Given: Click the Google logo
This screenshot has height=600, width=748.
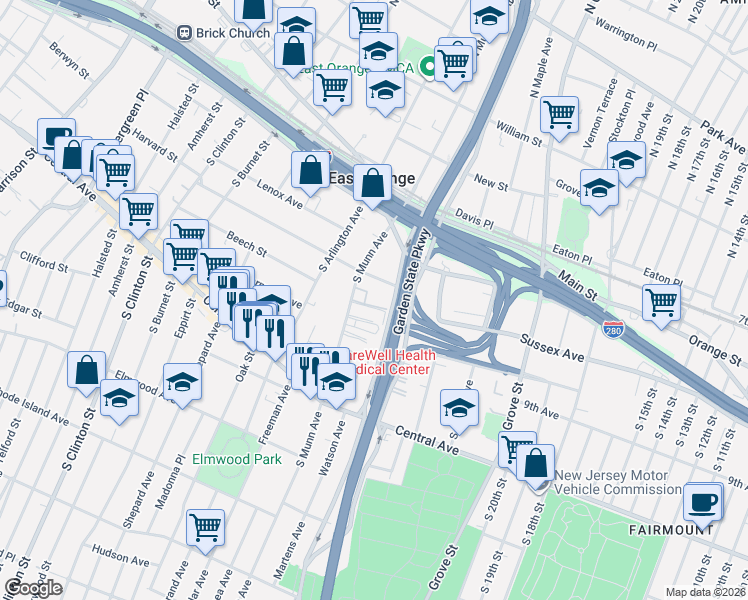Looking at the screenshot, I should click(32, 589).
